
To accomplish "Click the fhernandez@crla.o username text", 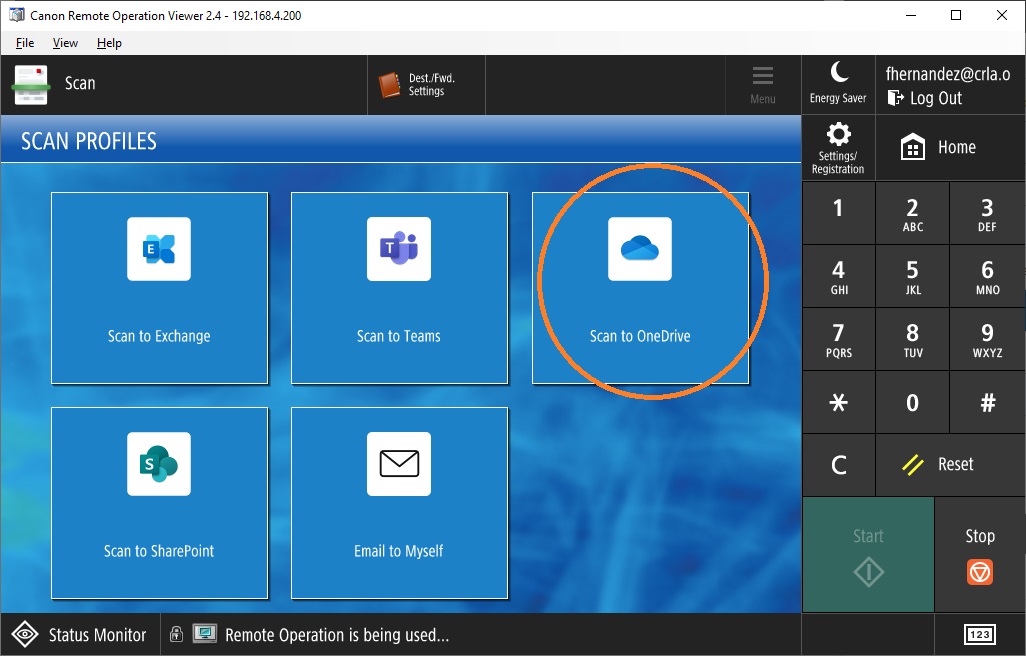I will click(947, 74).
